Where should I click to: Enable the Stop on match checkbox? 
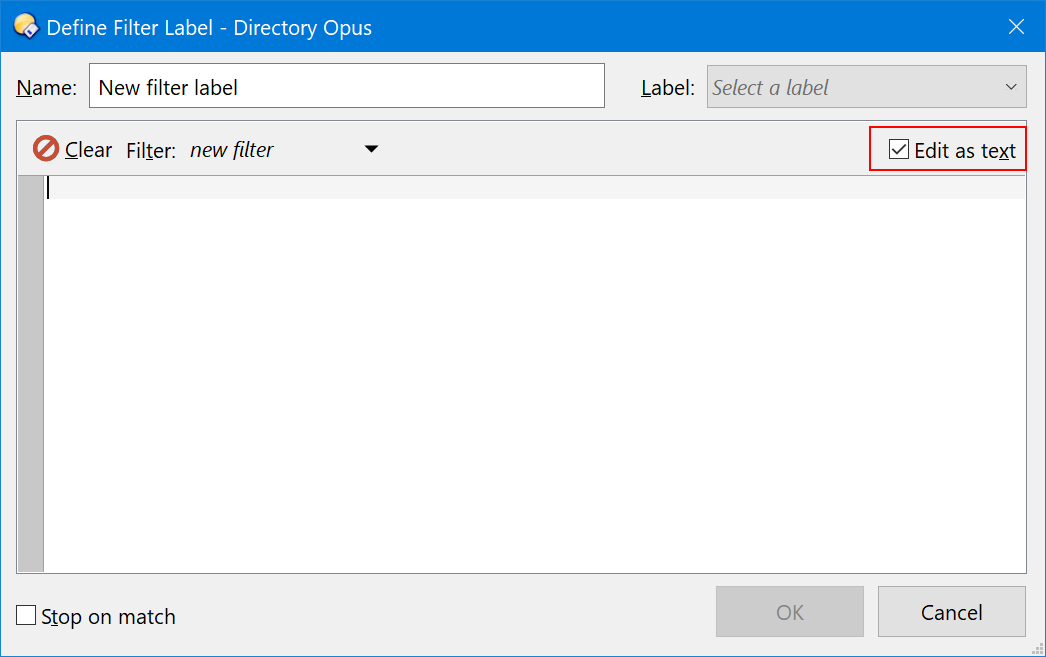(x=26, y=616)
